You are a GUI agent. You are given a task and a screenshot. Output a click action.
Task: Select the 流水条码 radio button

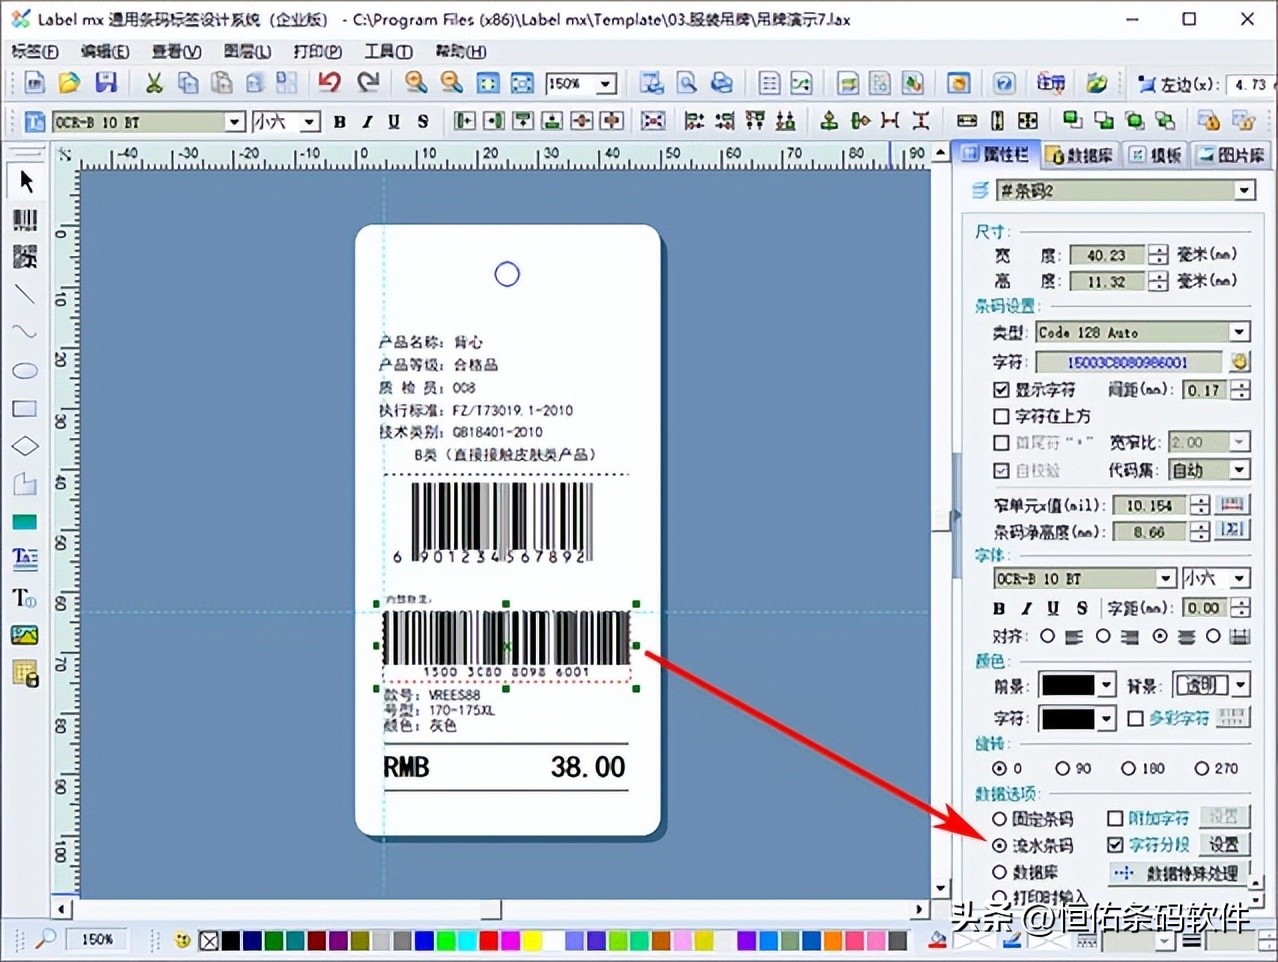(x=999, y=845)
